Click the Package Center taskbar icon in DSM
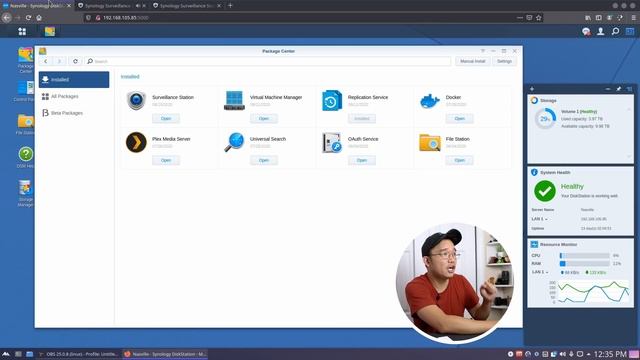Image resolution: width=640 pixels, height=360 pixels. 50,31
